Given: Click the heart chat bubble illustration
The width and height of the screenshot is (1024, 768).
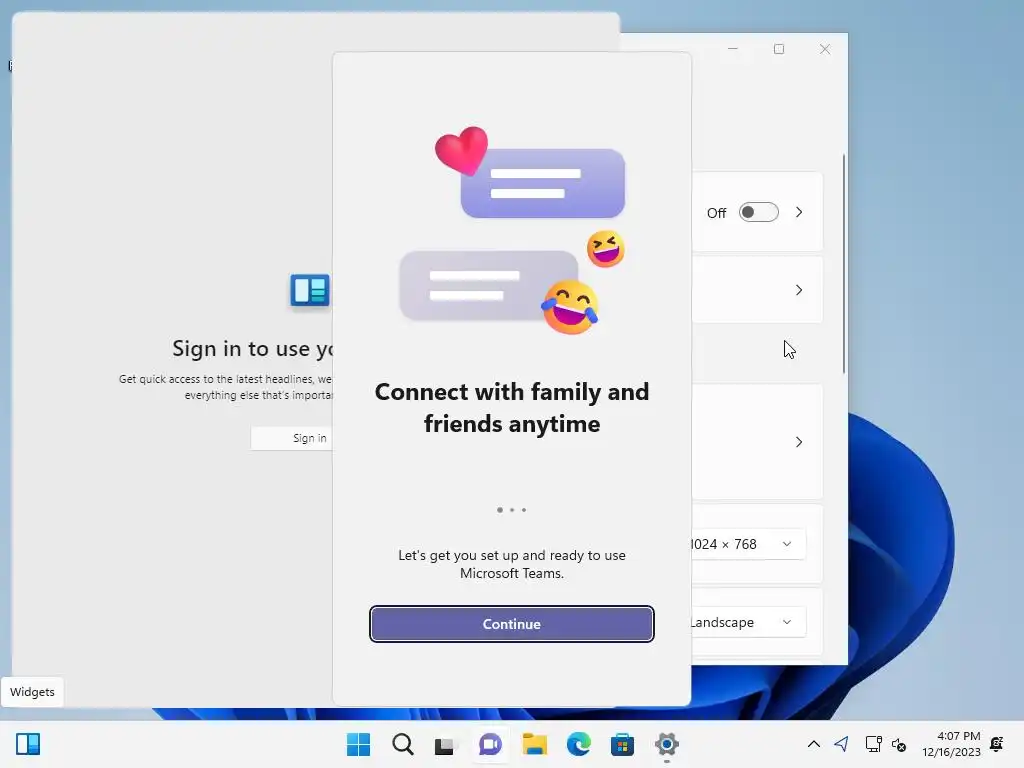Looking at the screenshot, I should 530,173.
